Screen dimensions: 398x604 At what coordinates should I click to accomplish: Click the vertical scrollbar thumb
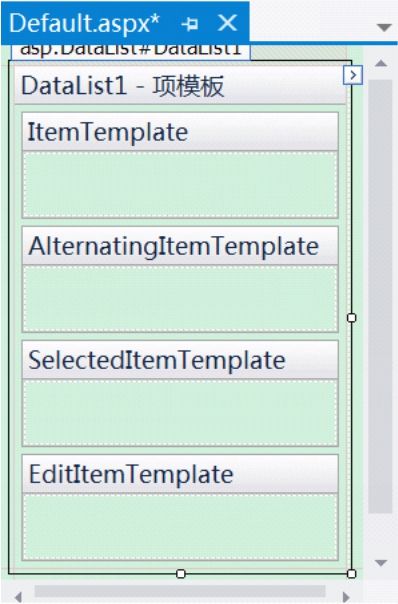point(380,297)
